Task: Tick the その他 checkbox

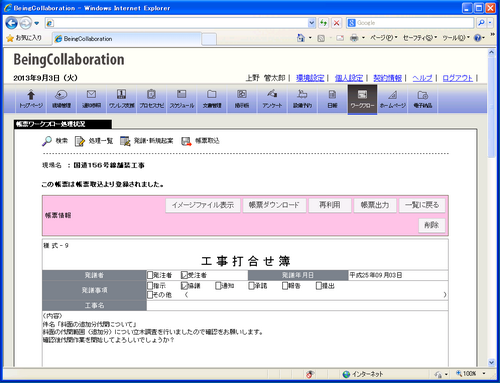Action: click(150, 295)
